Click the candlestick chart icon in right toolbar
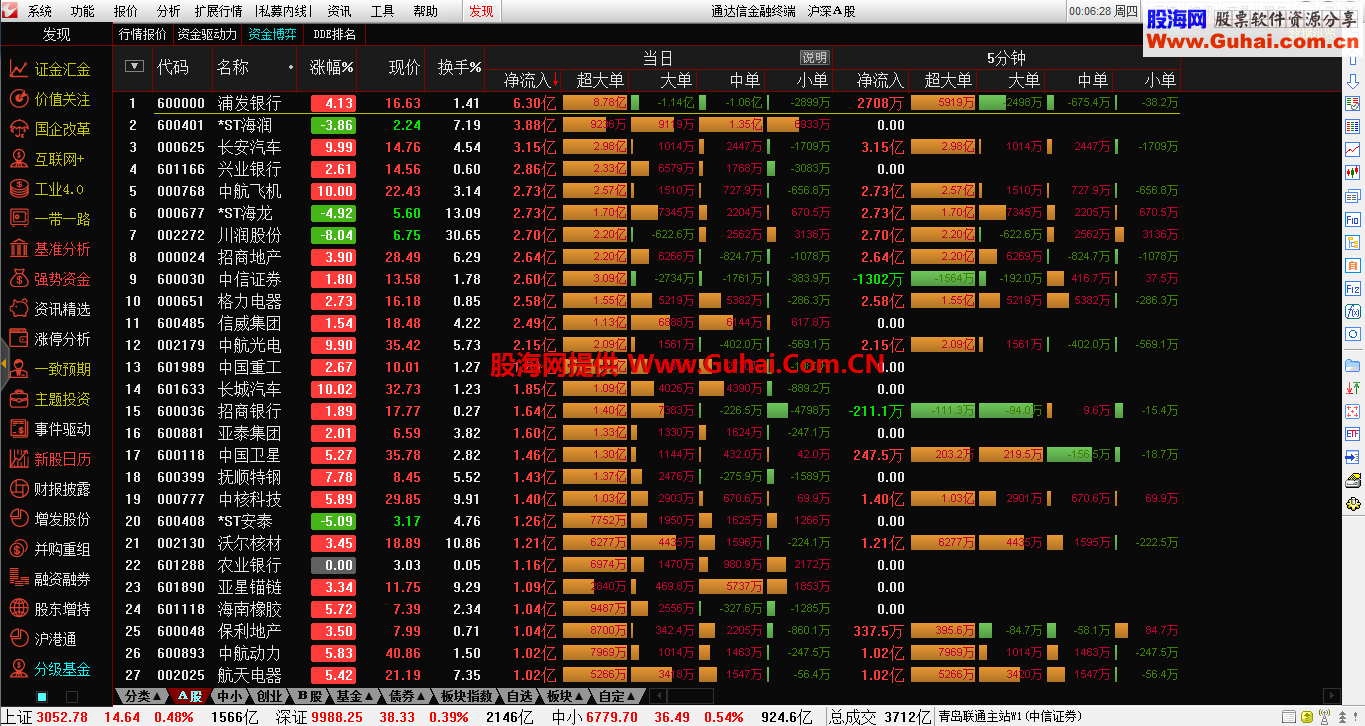The image size is (1365, 726). 1353,171
